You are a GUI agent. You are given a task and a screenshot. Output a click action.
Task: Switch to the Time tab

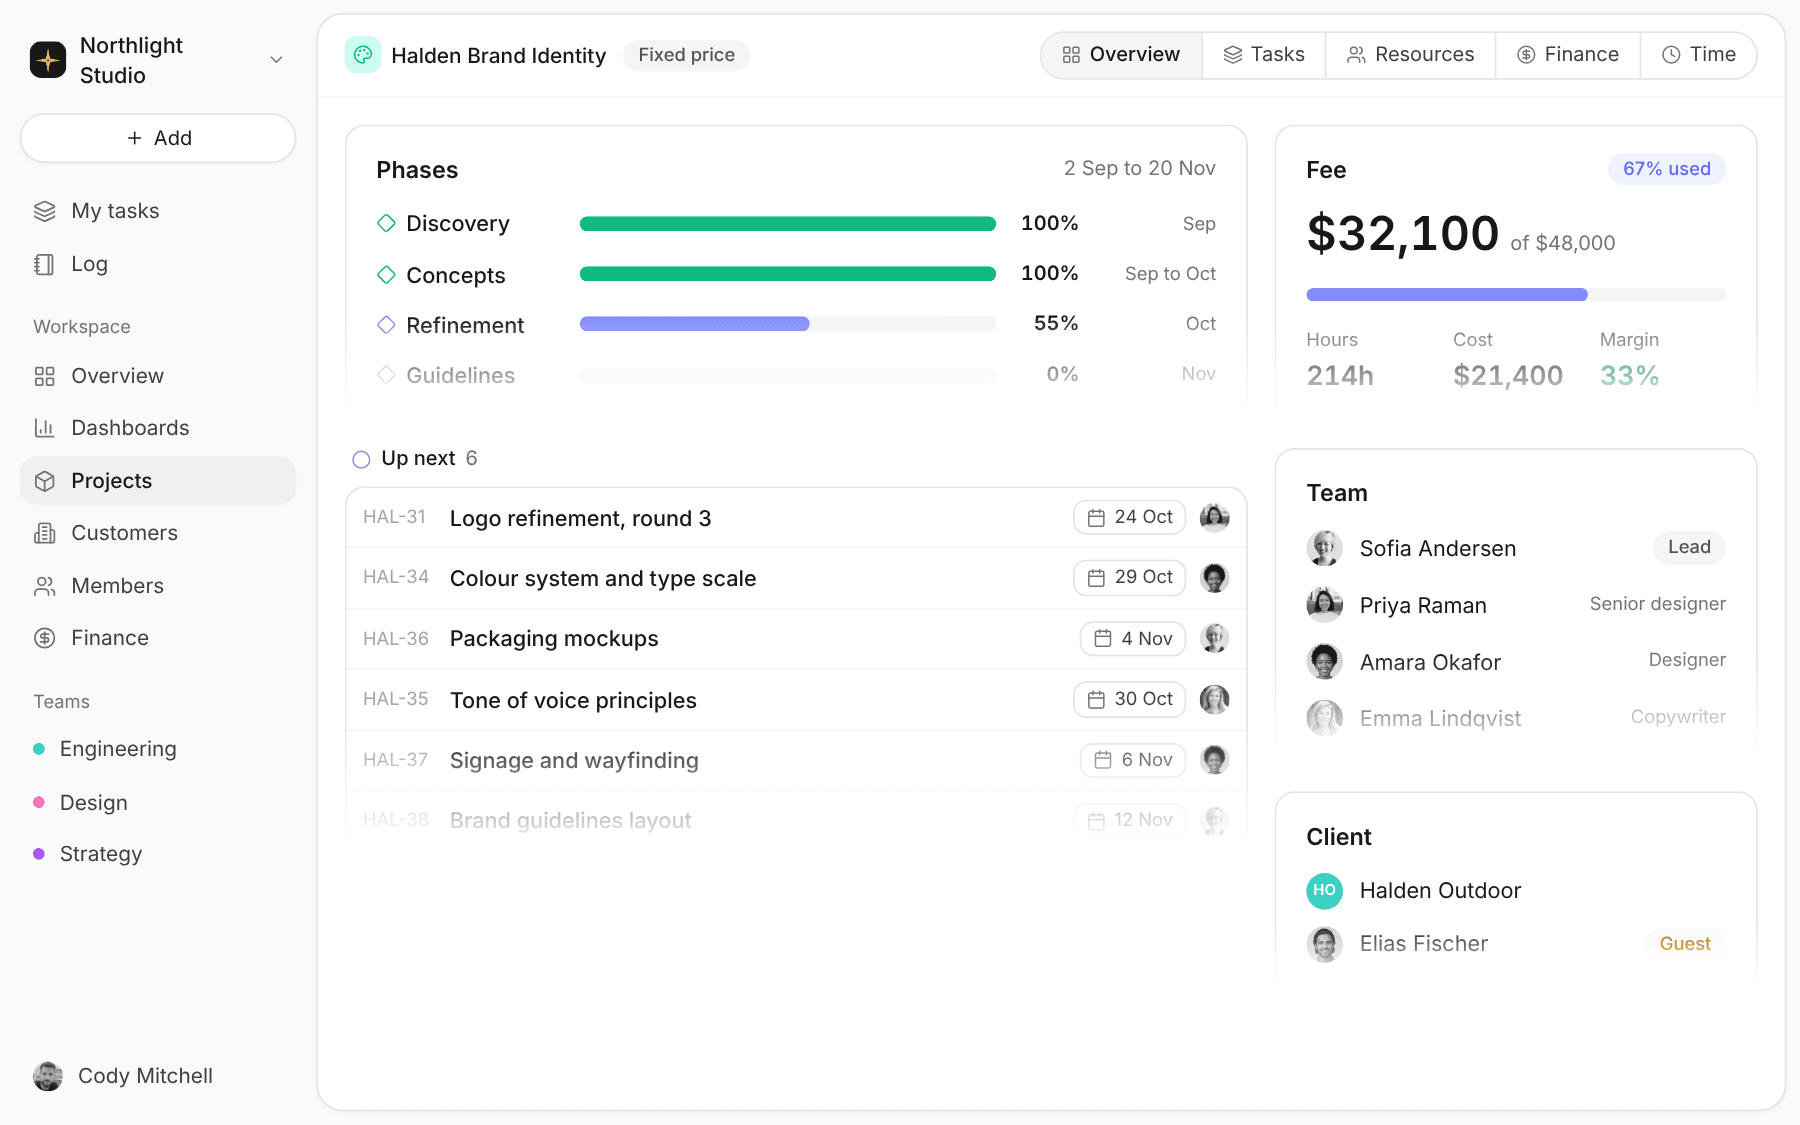pyautogui.click(x=1699, y=55)
